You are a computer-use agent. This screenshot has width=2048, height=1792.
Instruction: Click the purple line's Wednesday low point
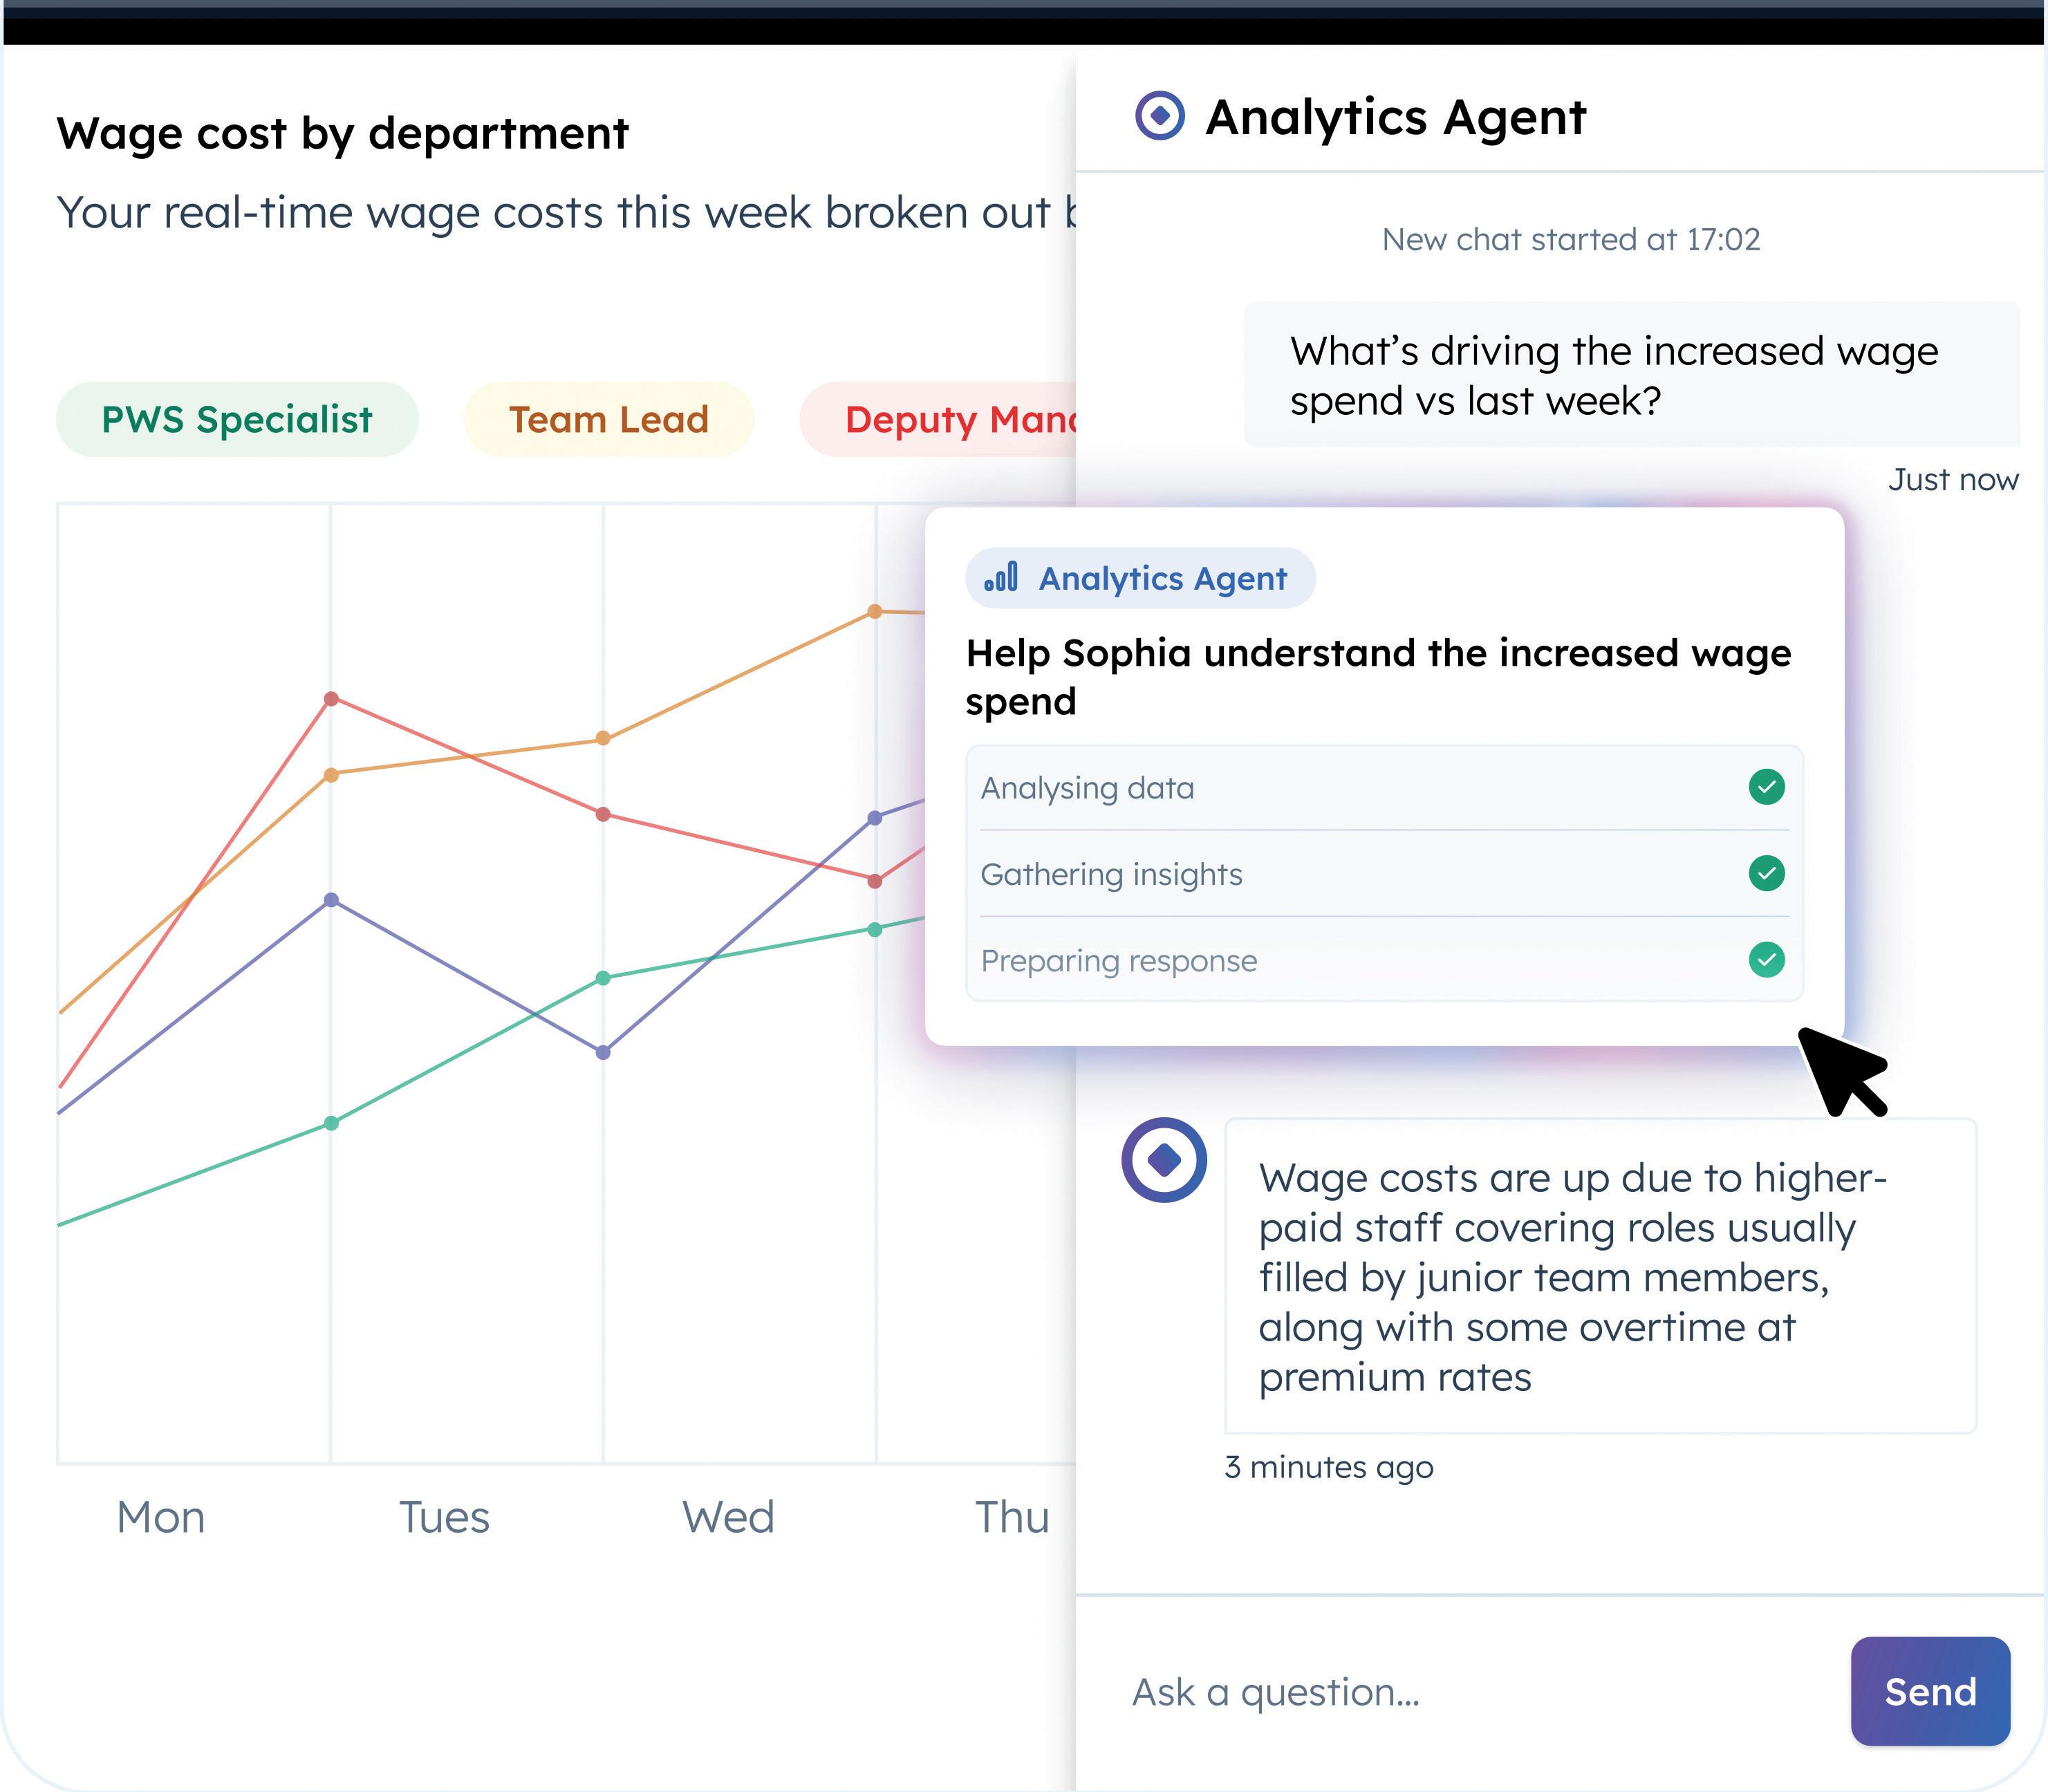603,1052
